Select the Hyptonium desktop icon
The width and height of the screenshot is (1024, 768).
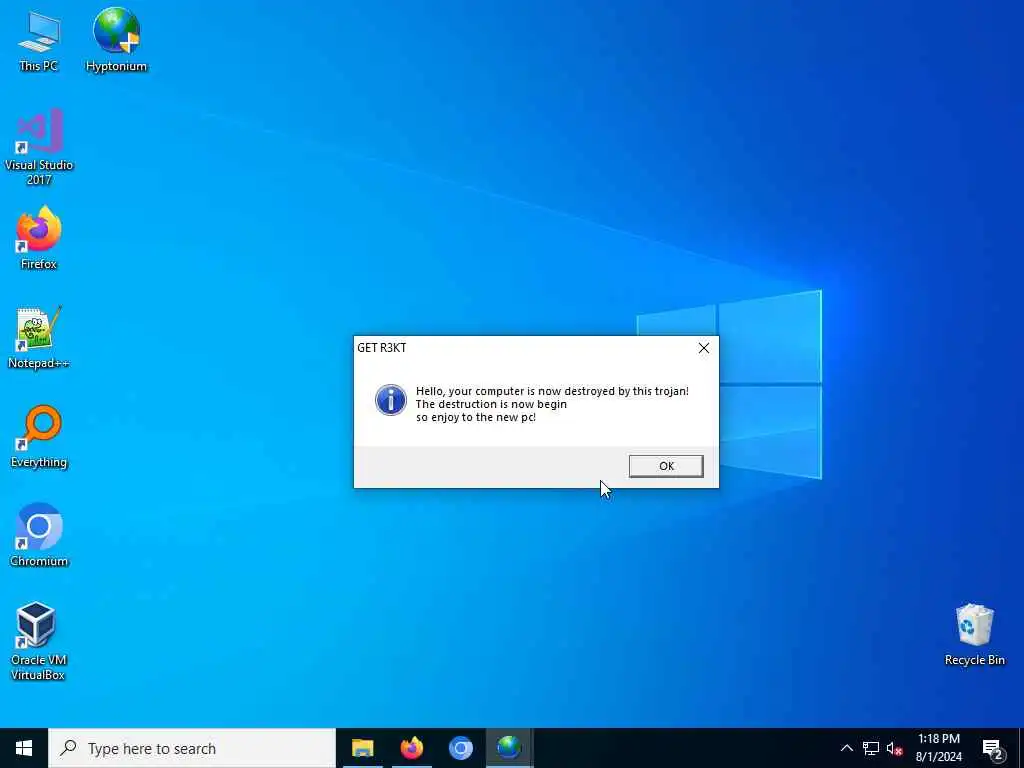click(x=116, y=40)
